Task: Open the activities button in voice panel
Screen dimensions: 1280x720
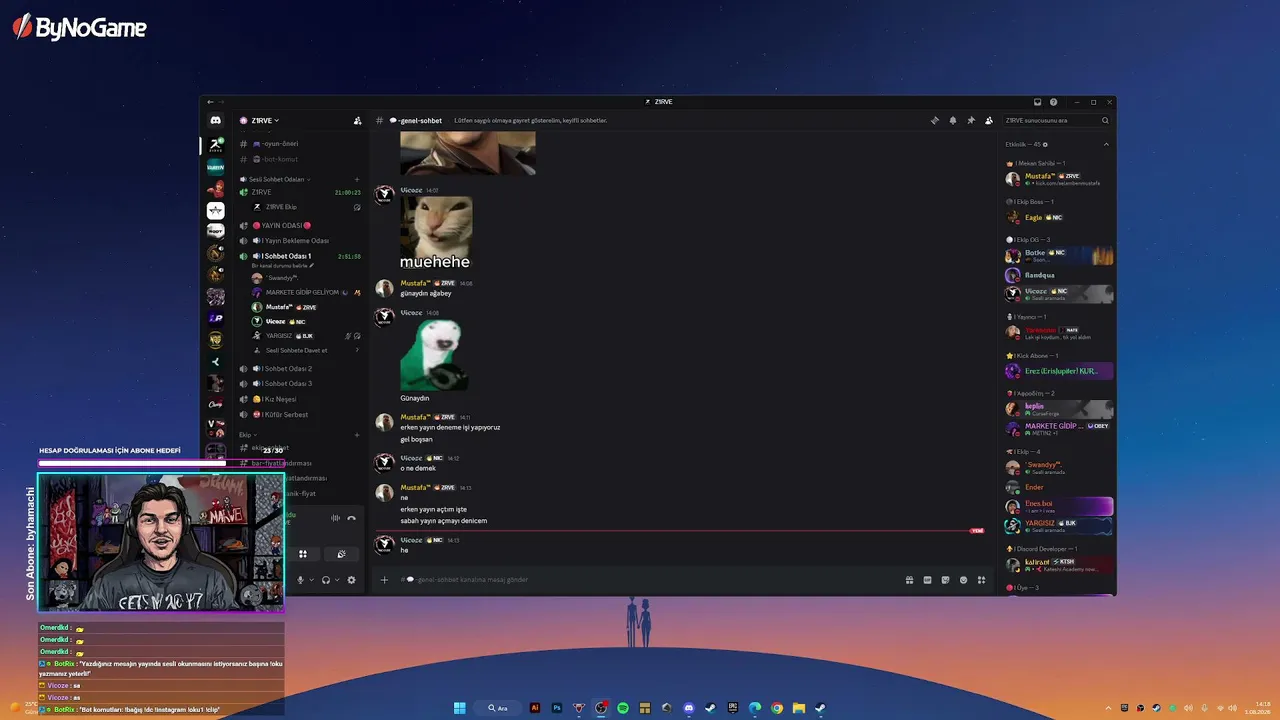Action: coord(302,554)
